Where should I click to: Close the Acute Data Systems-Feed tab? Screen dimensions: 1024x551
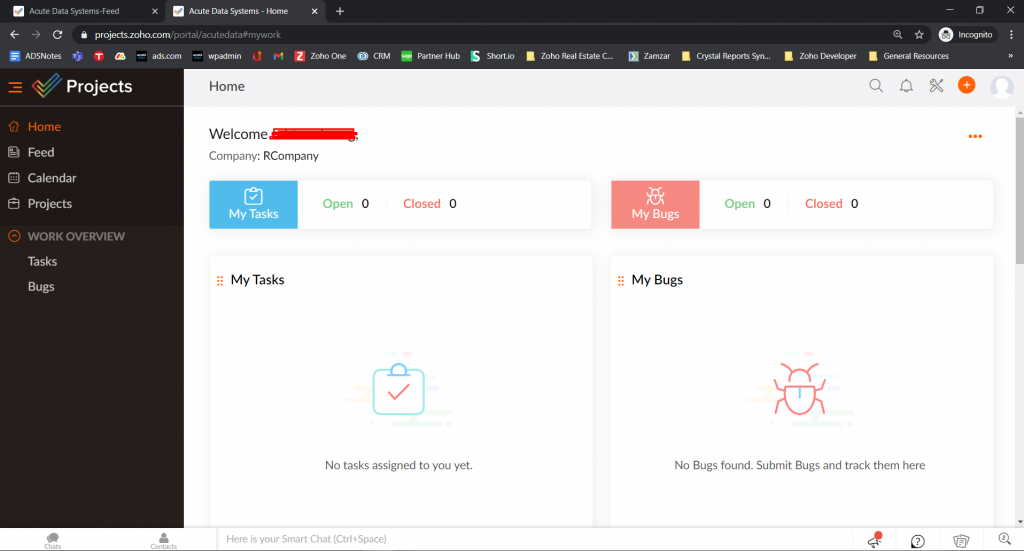click(x=155, y=11)
